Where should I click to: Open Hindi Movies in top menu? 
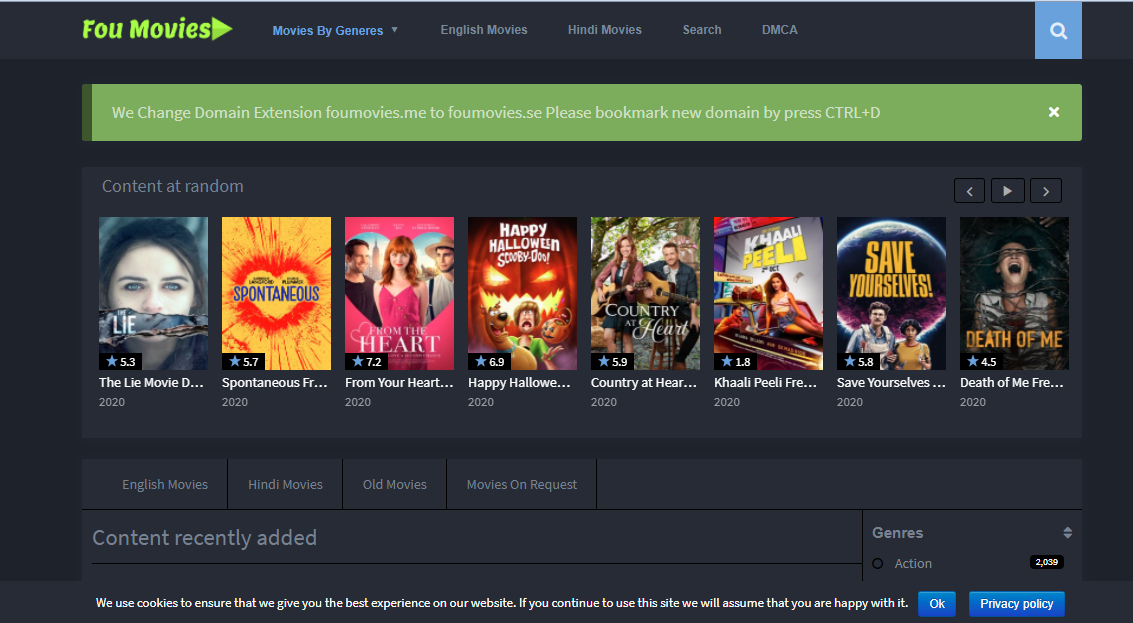pyautogui.click(x=605, y=30)
